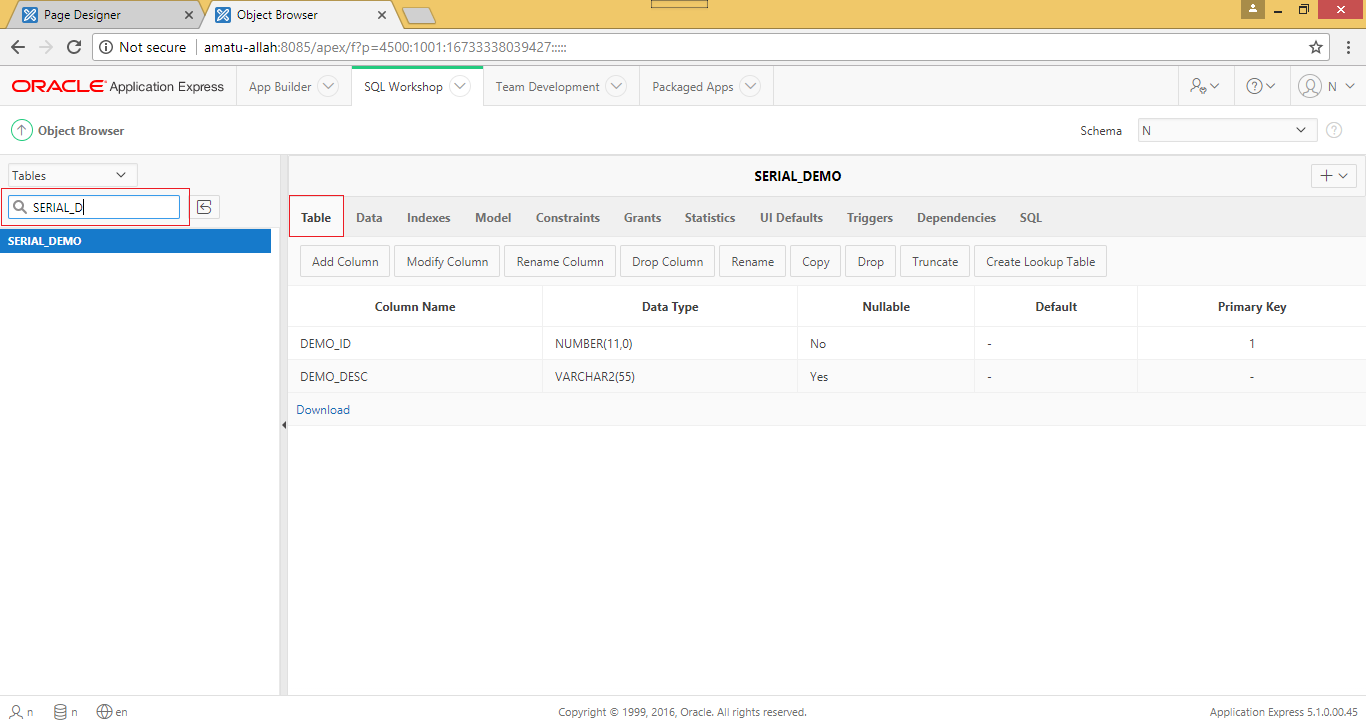
Task: Click the Add Column button
Action: coord(344,261)
